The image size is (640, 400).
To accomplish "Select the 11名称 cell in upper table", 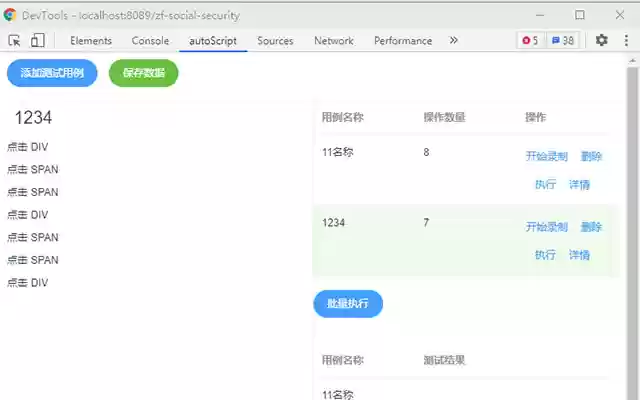I will coord(338,152).
